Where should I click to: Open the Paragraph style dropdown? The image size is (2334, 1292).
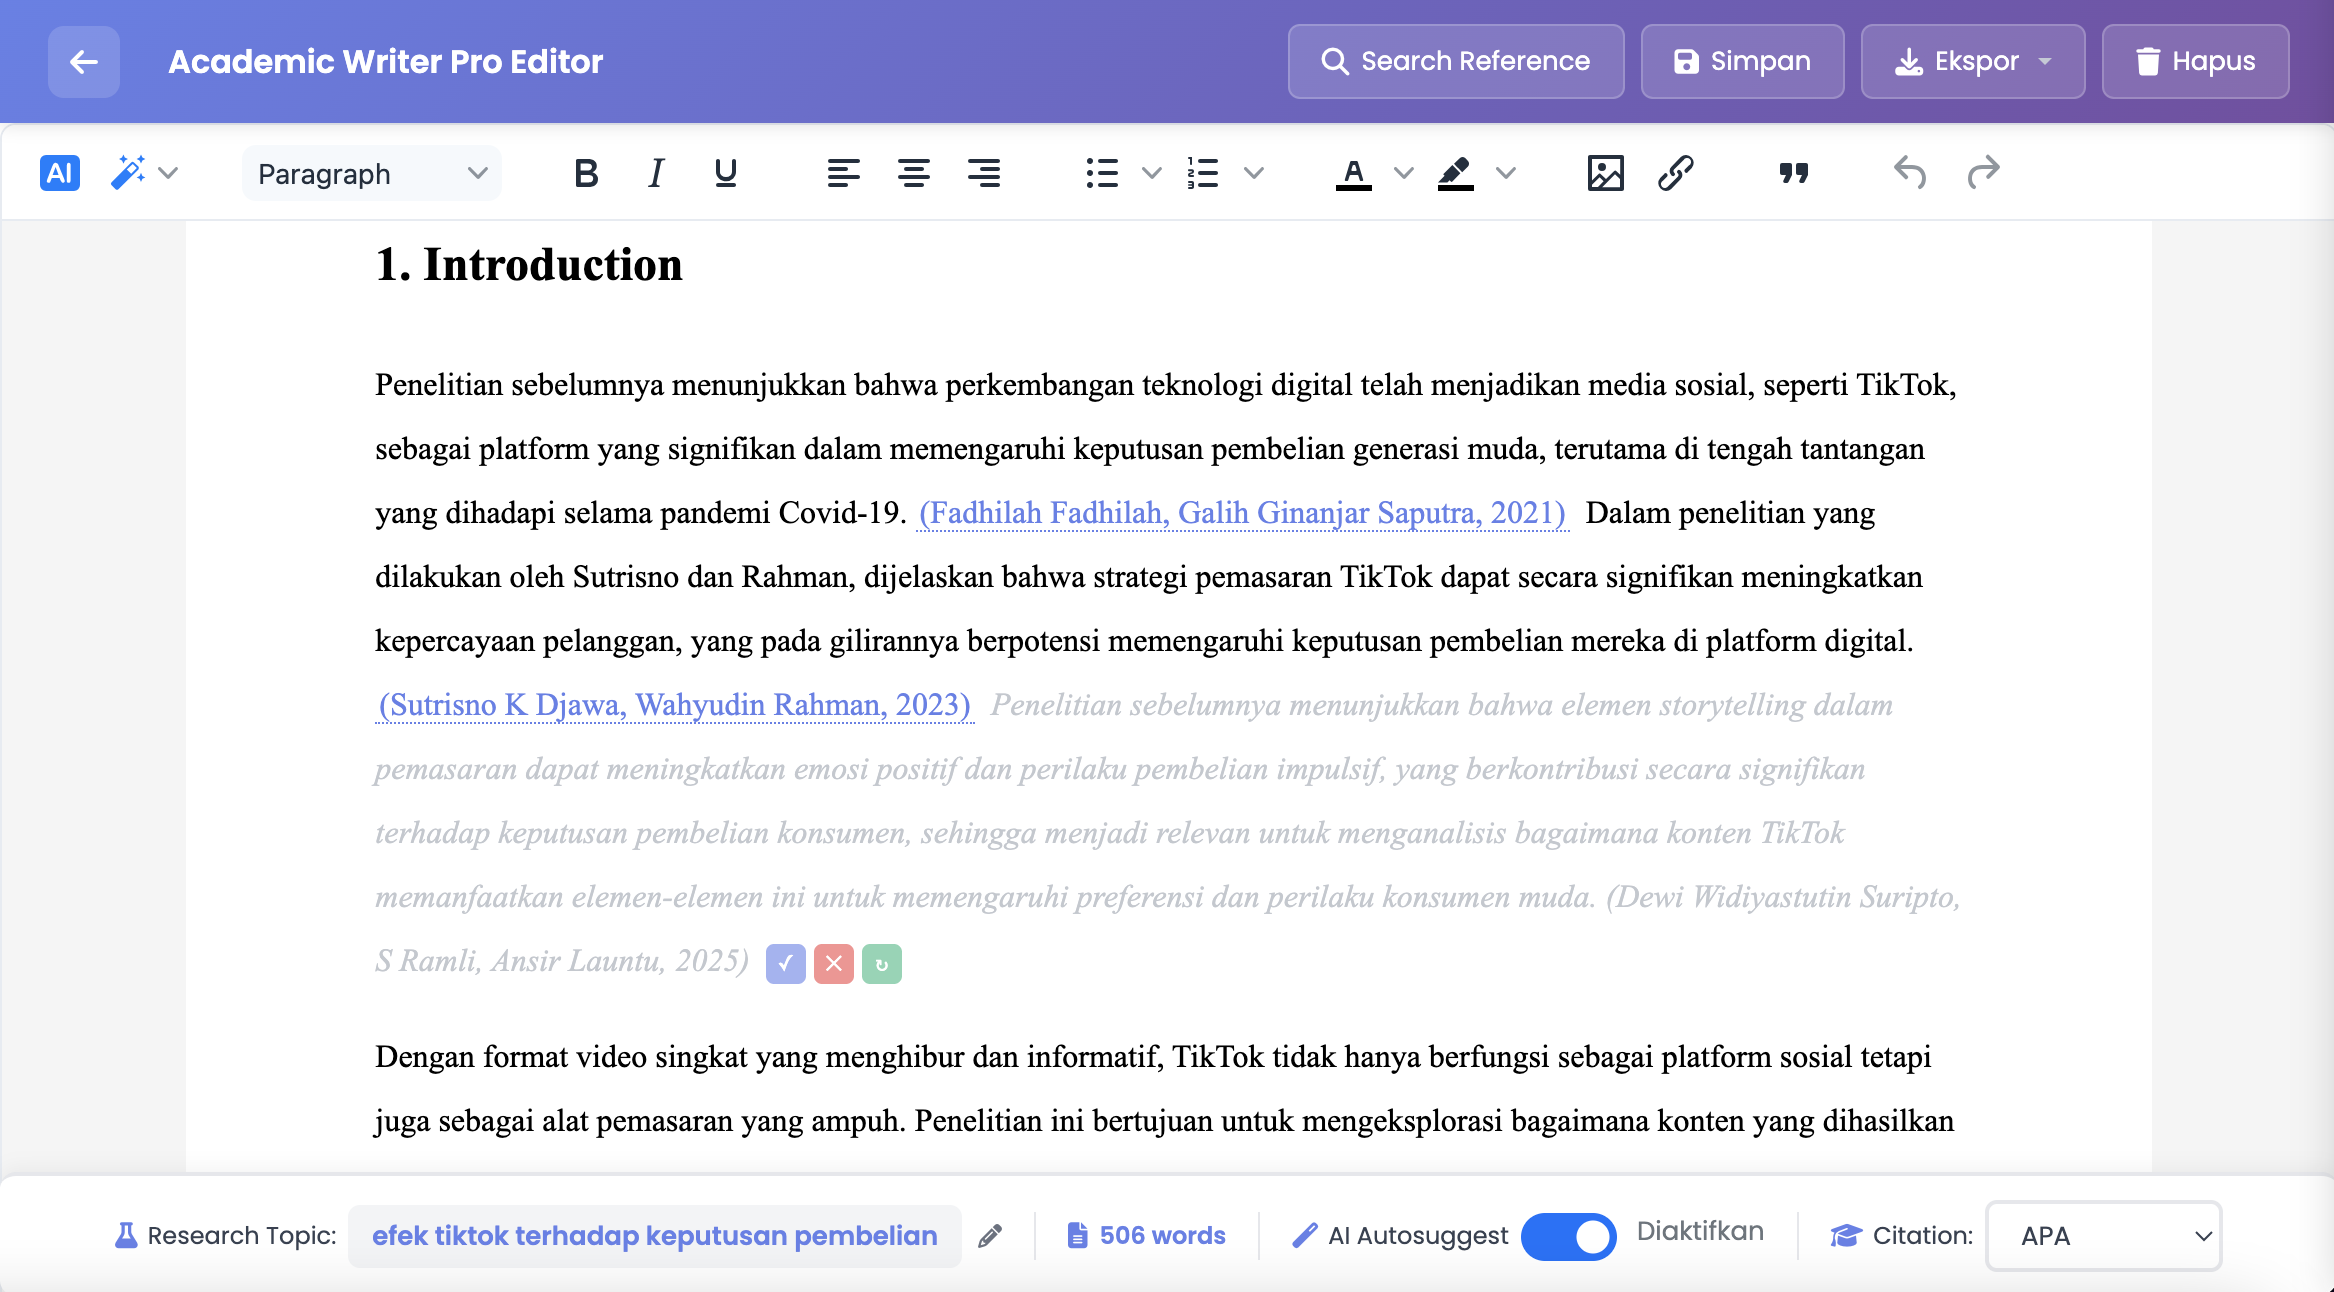click(x=371, y=173)
